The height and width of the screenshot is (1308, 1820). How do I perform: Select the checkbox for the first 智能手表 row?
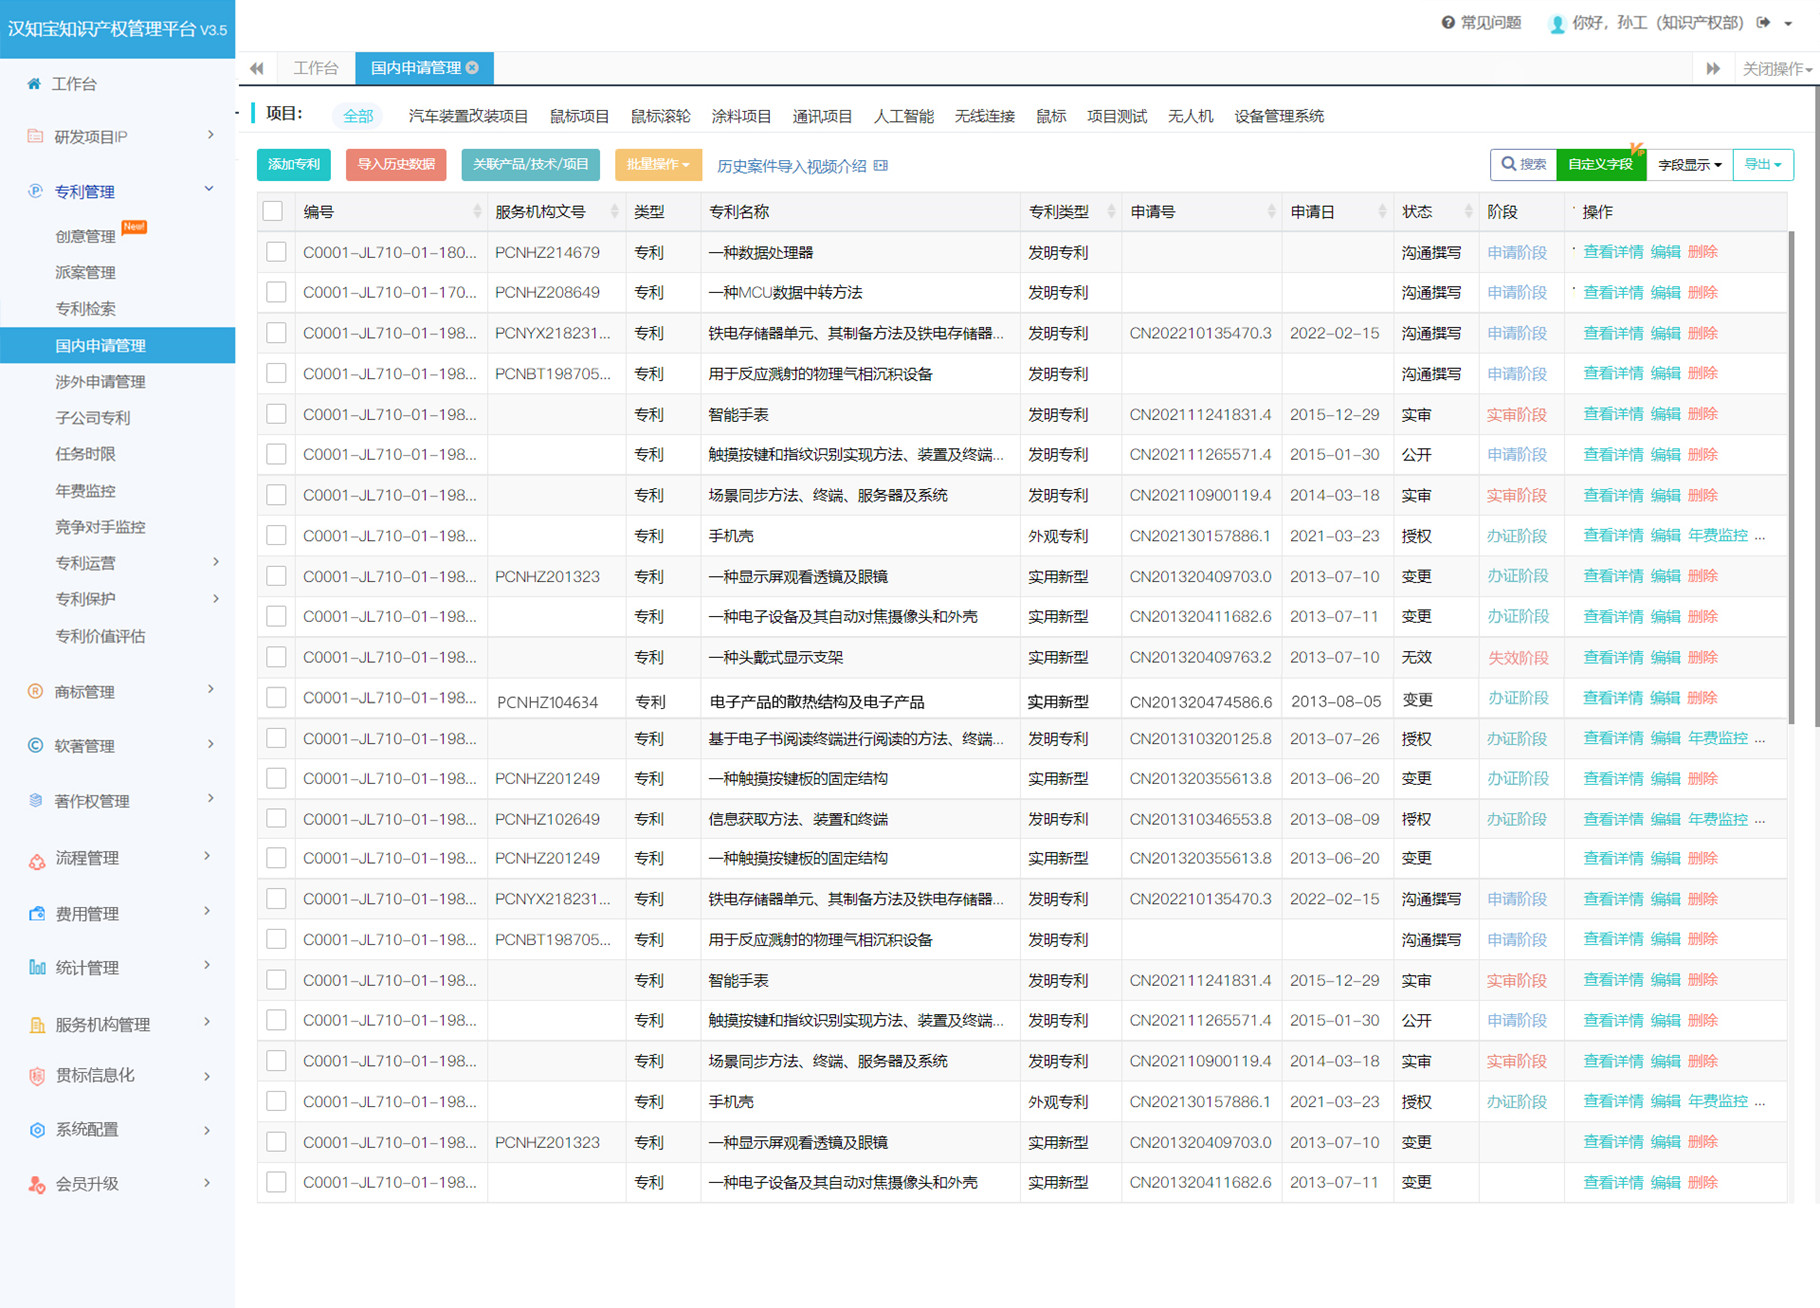pos(276,414)
